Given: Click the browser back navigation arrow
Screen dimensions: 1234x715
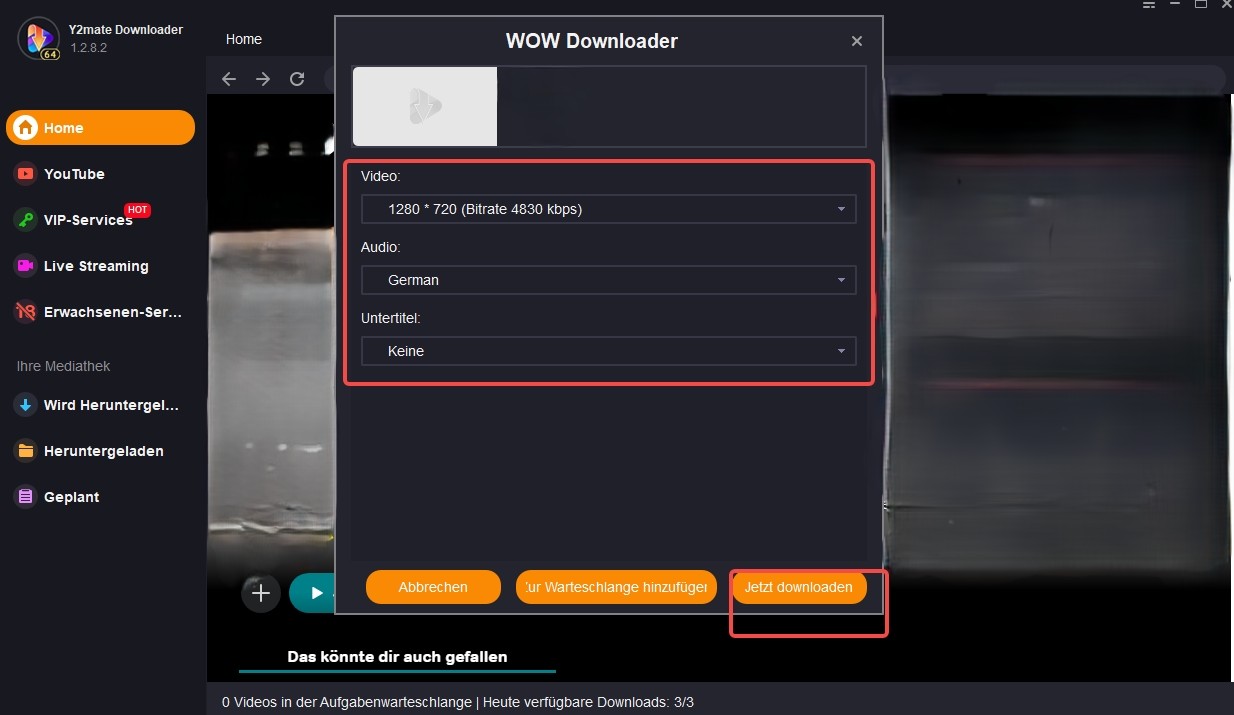Looking at the screenshot, I should pos(229,78).
